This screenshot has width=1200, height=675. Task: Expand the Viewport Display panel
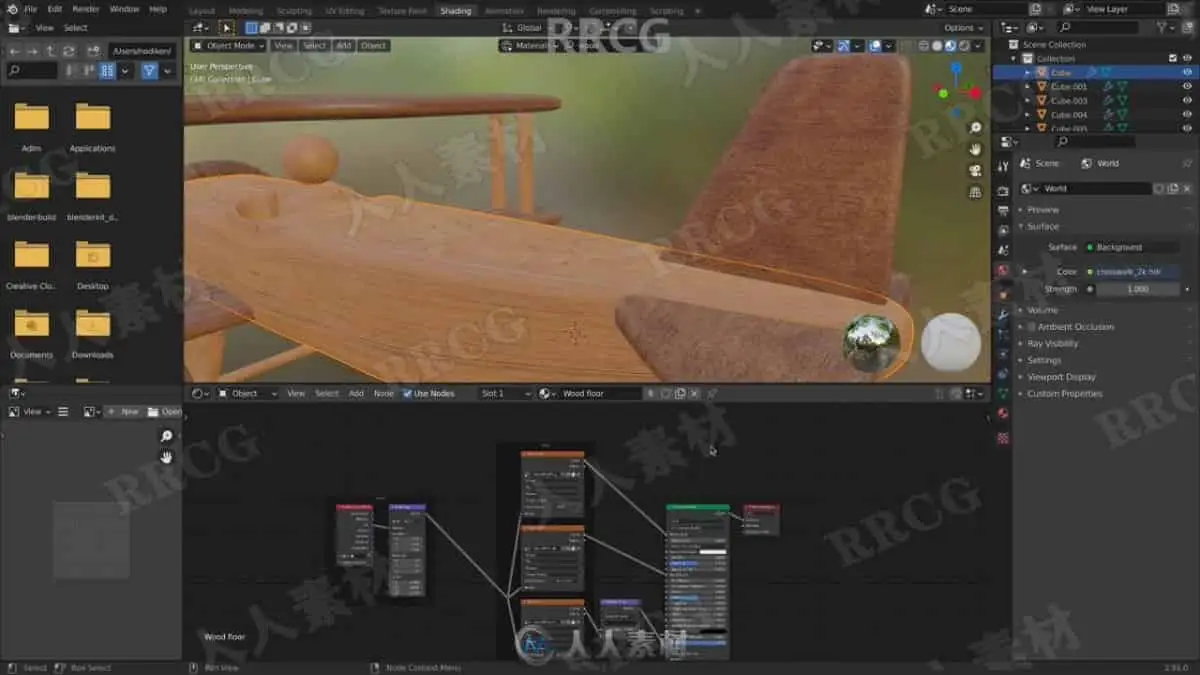tap(1061, 377)
